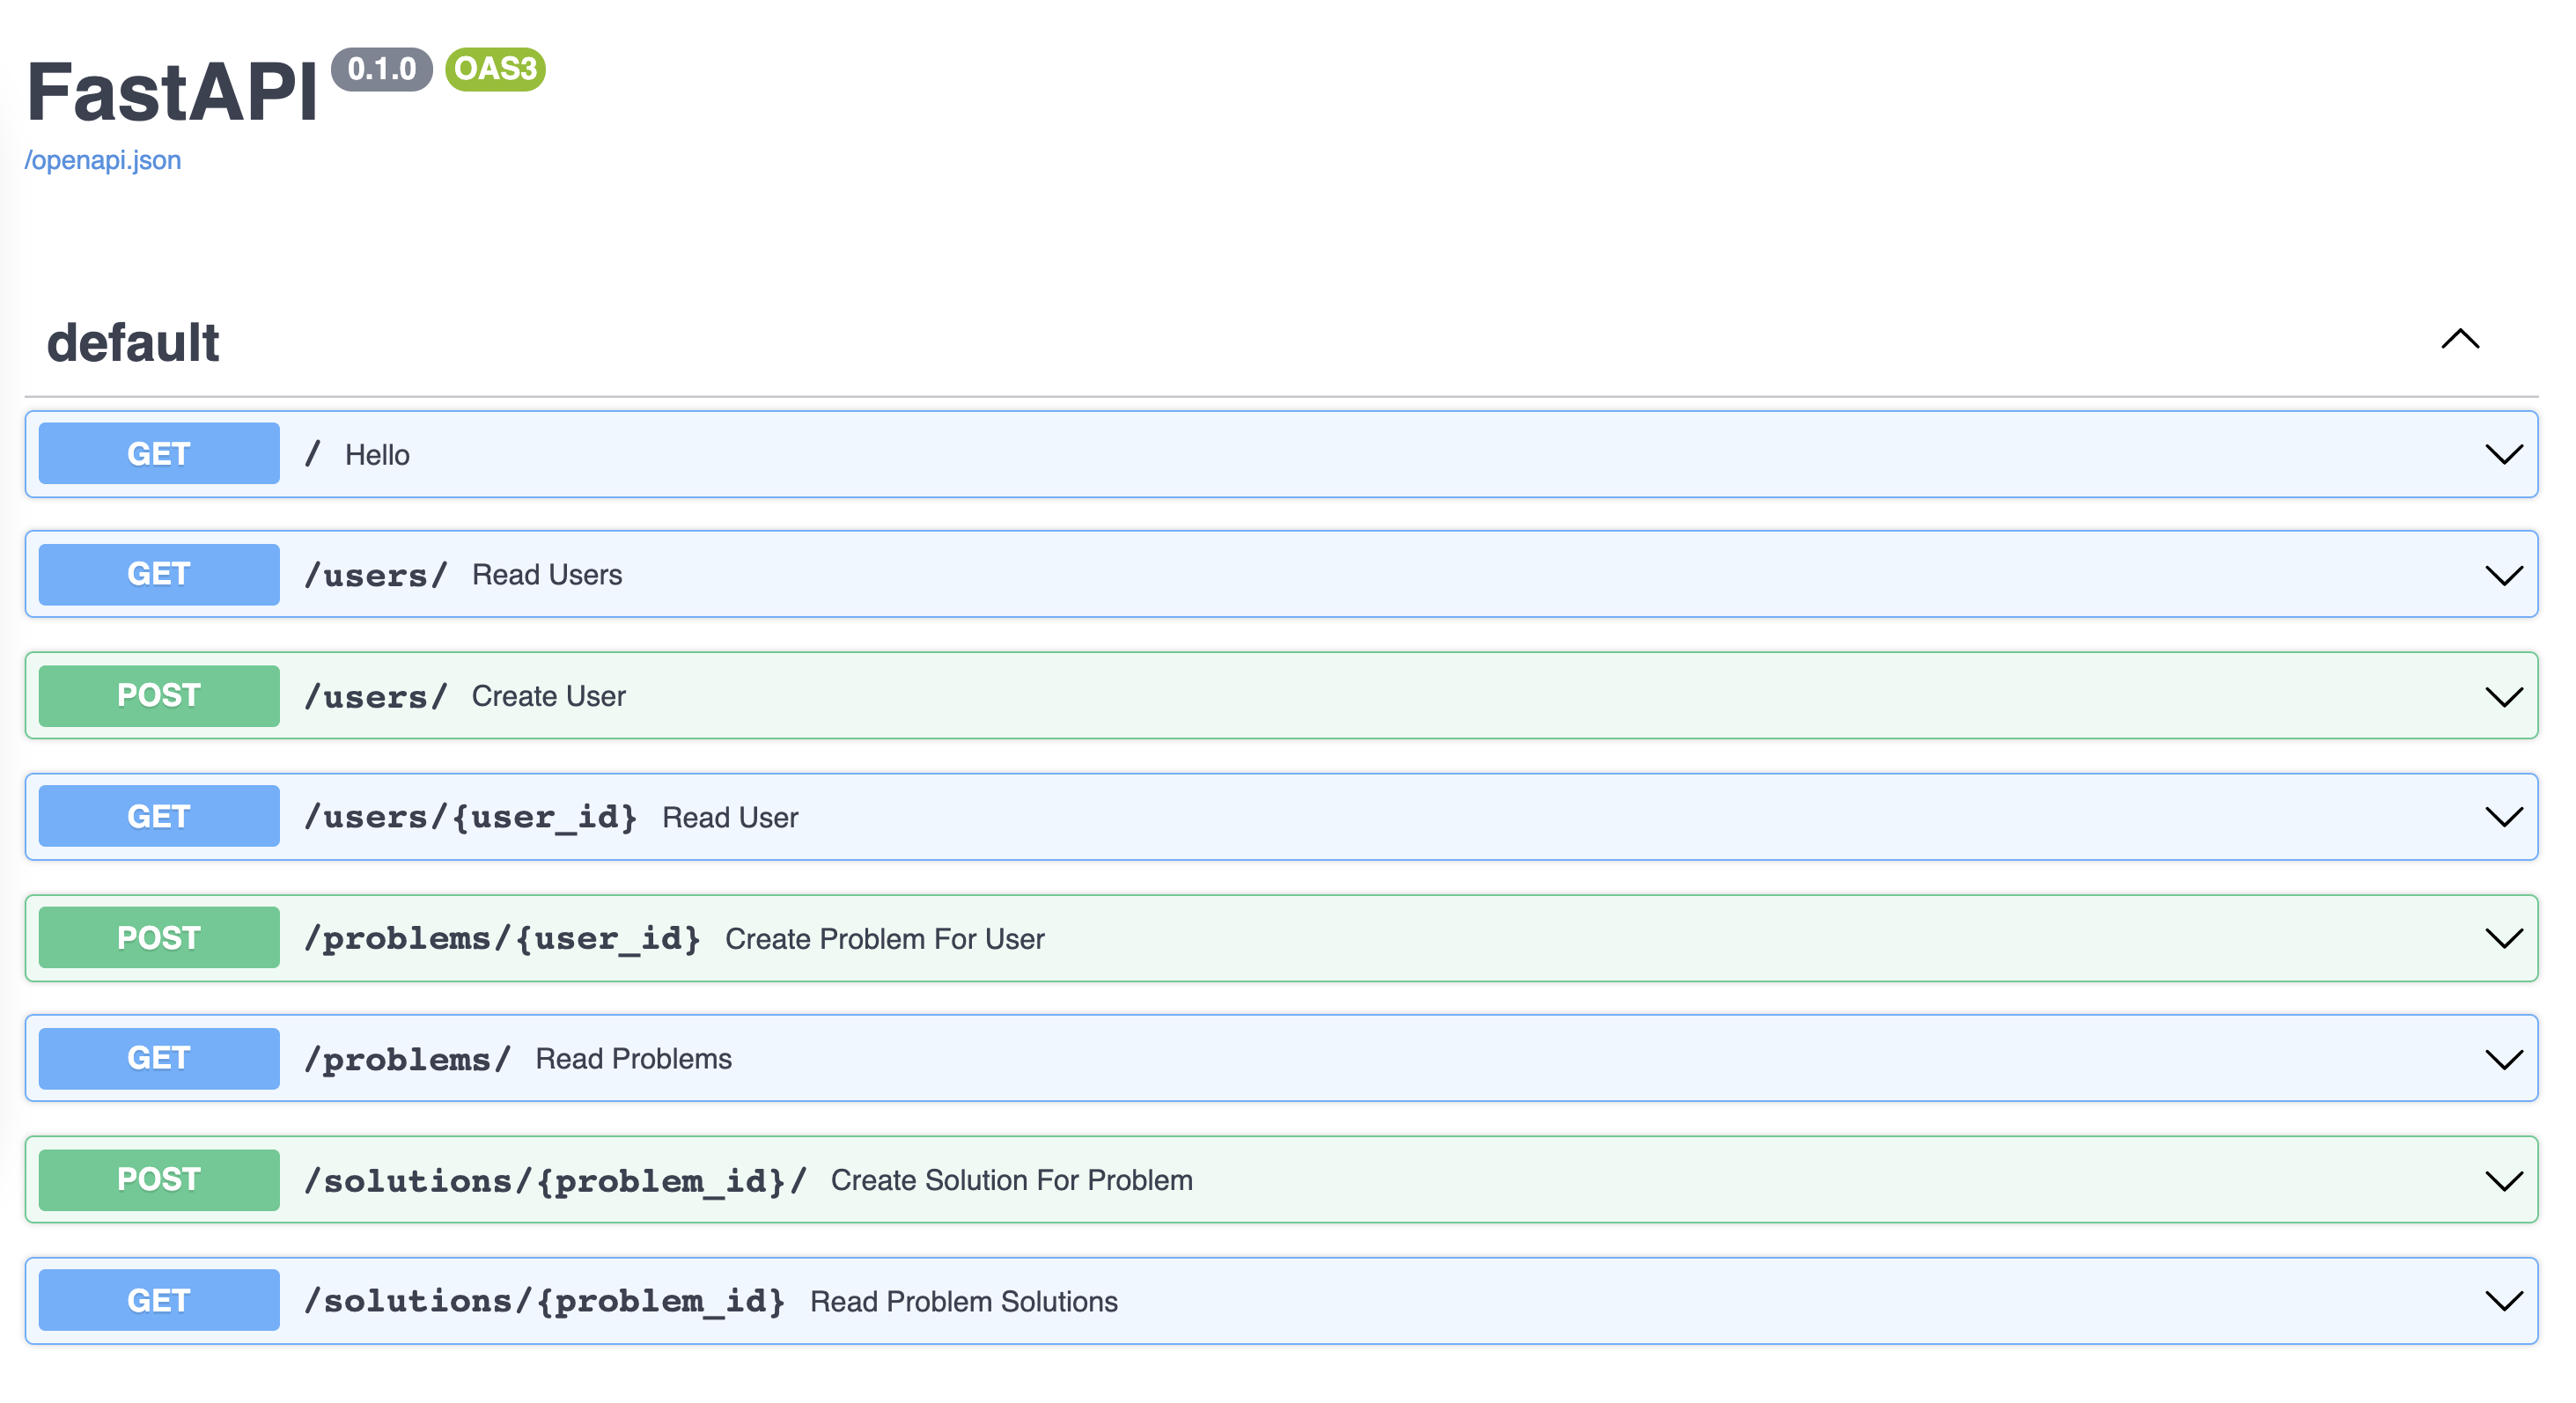Expand the GET /users/ Read Users chevron
The width and height of the screenshot is (2576, 1403).
coord(2503,575)
